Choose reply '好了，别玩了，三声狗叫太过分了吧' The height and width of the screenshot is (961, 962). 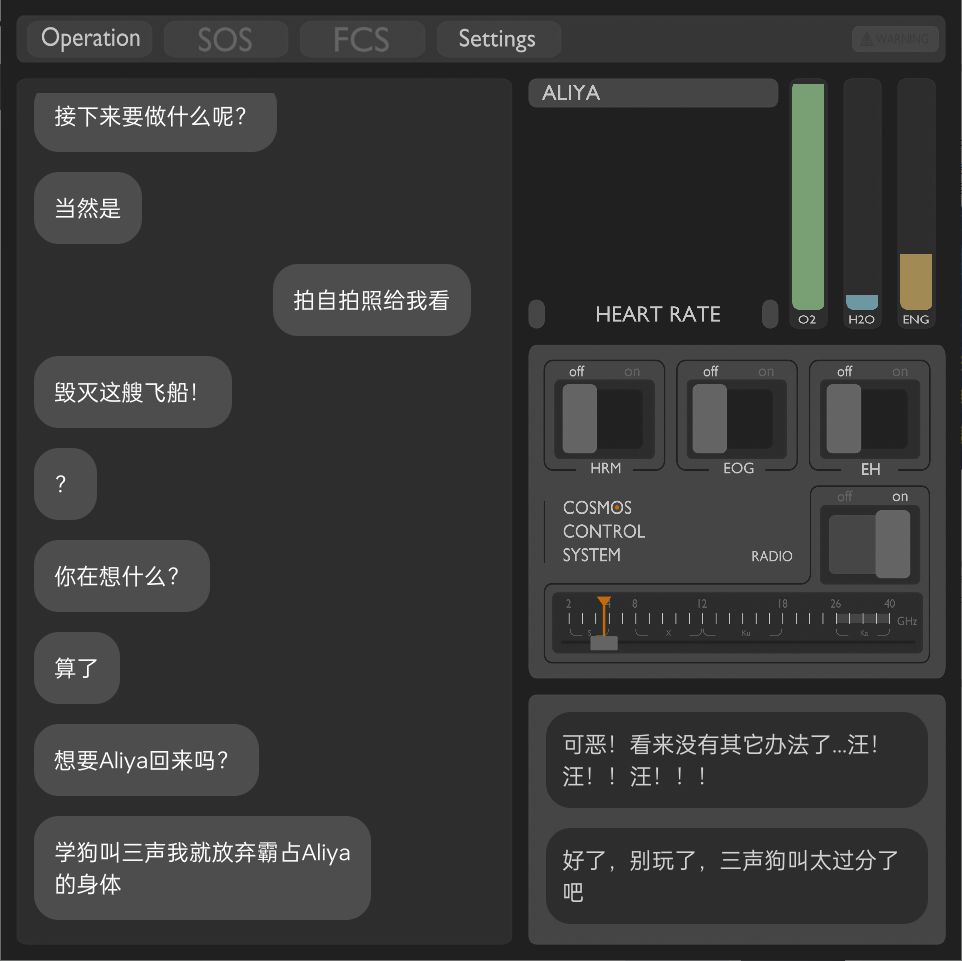point(736,876)
